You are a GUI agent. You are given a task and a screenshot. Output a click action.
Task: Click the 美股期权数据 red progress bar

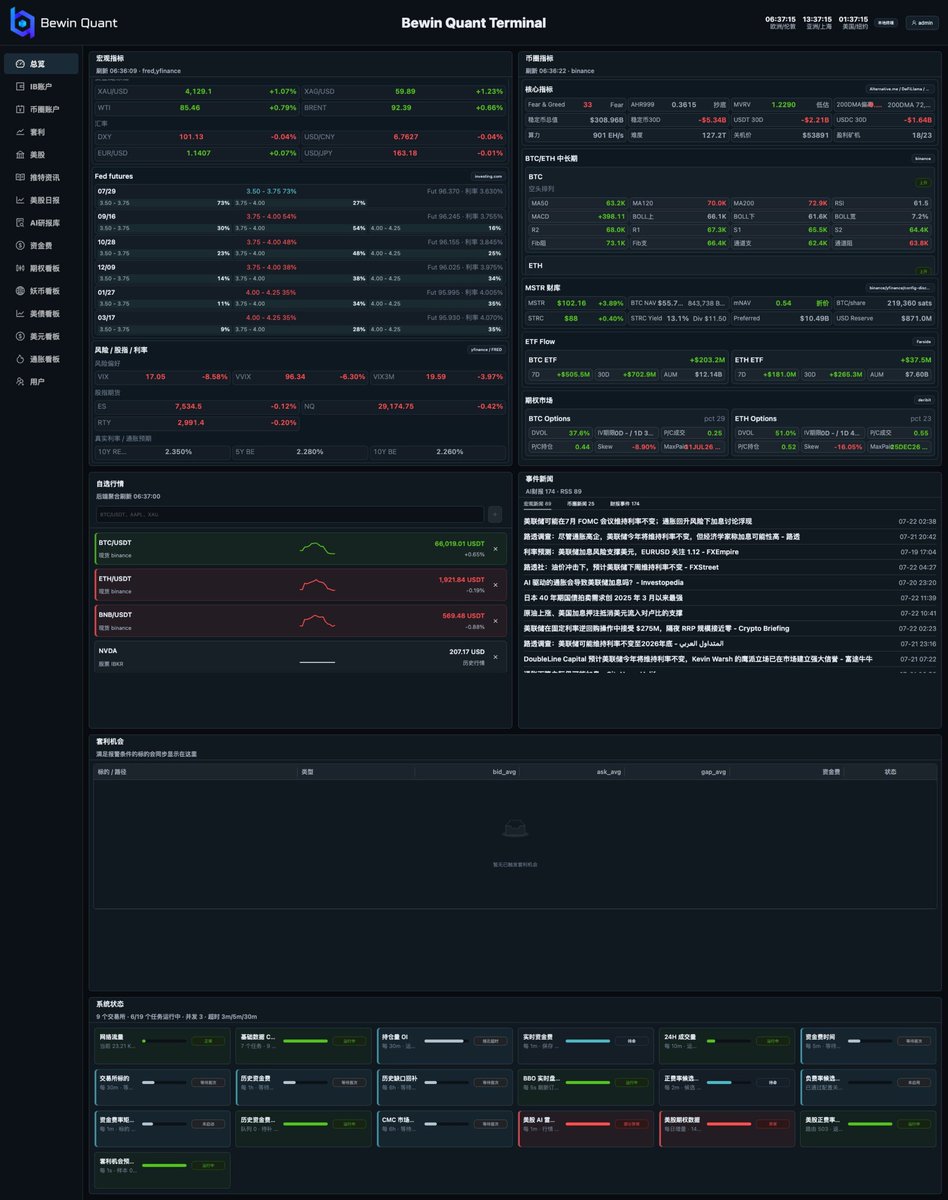pyautogui.click(x=729, y=1124)
